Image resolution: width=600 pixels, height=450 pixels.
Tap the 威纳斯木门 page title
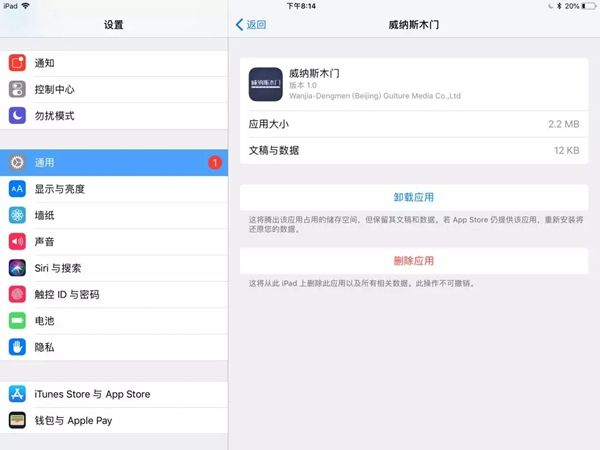(x=414, y=25)
